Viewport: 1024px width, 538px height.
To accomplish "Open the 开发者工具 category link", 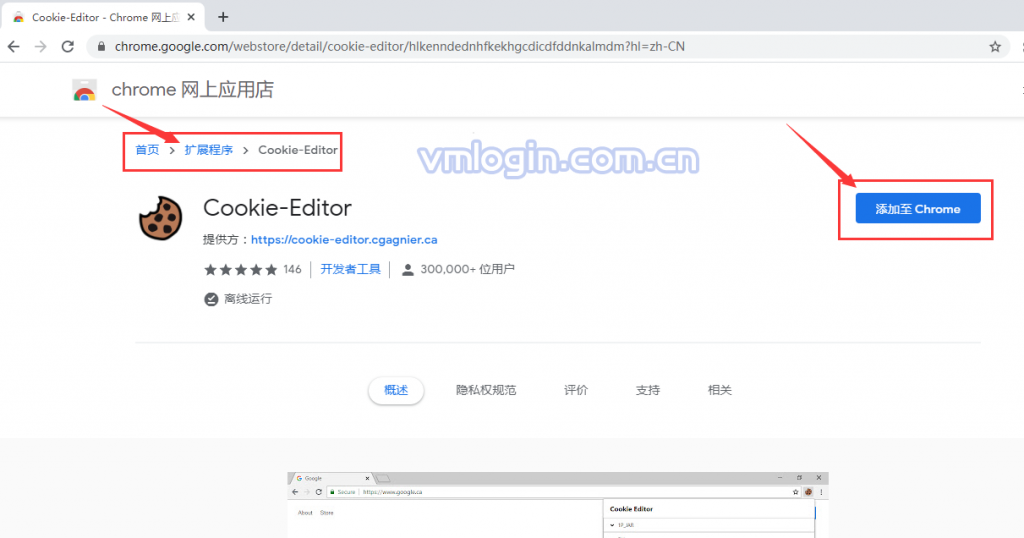I will point(350,269).
